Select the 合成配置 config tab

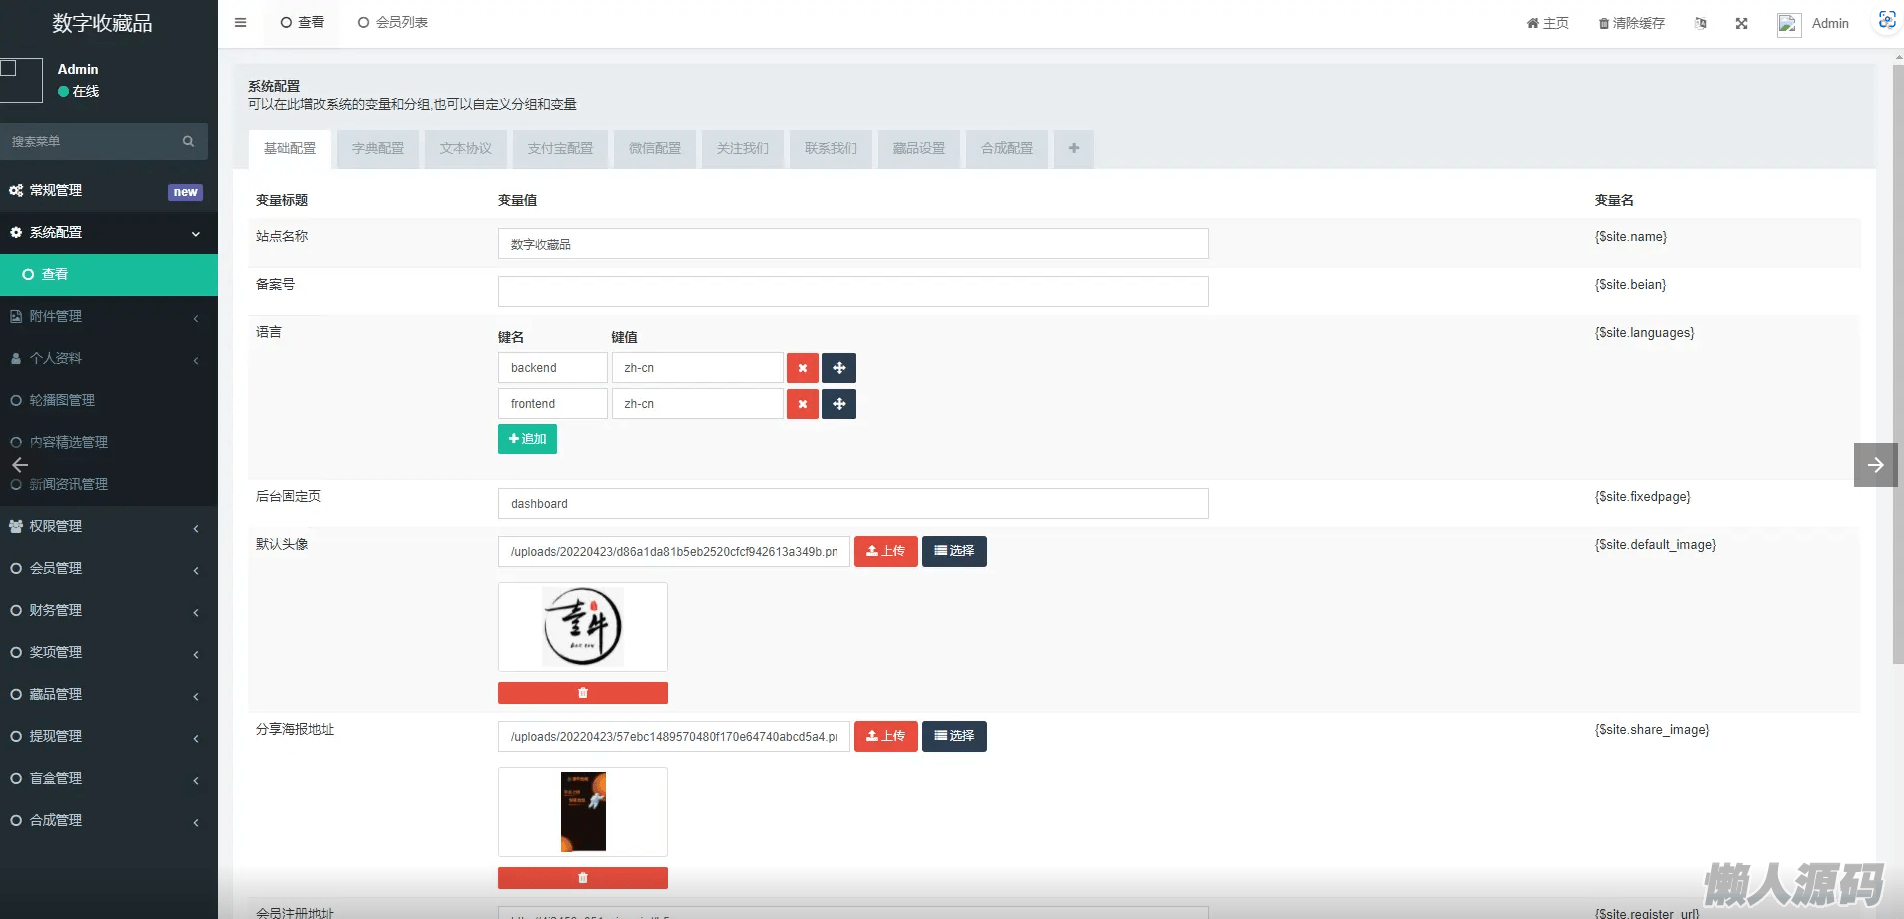point(1007,149)
